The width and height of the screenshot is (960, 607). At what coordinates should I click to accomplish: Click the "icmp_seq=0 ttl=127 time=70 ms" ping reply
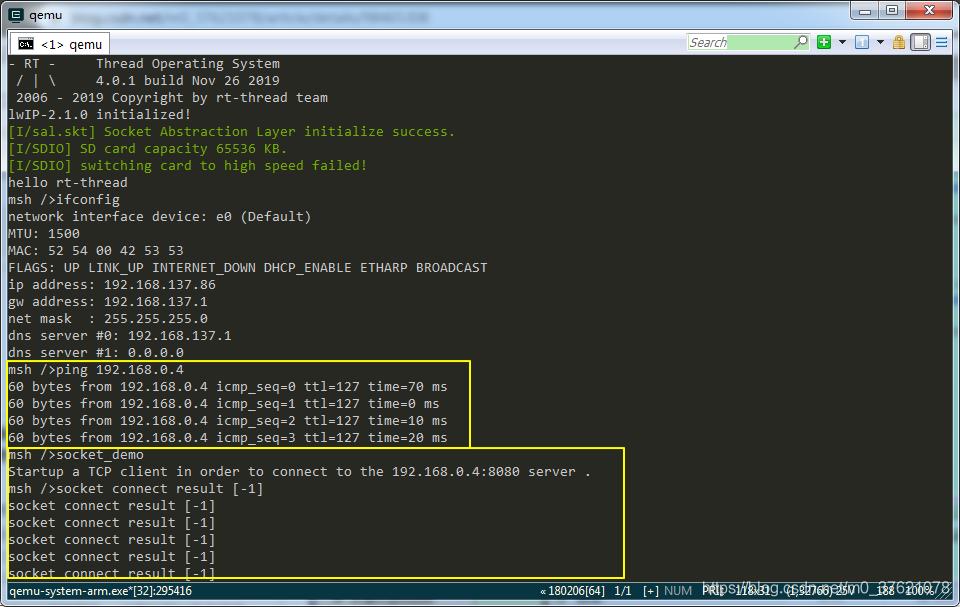click(332, 387)
